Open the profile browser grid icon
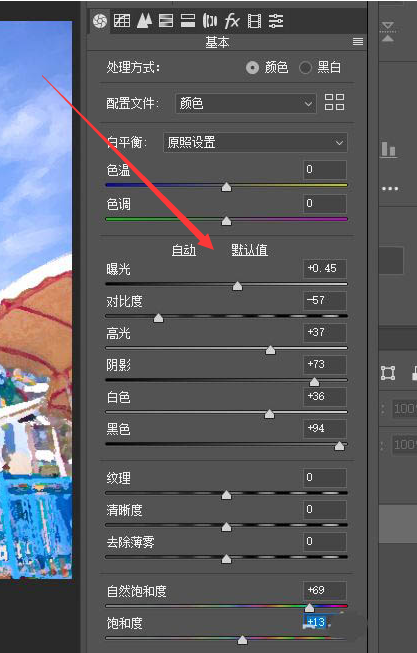This screenshot has height=653, width=417. tap(335, 102)
